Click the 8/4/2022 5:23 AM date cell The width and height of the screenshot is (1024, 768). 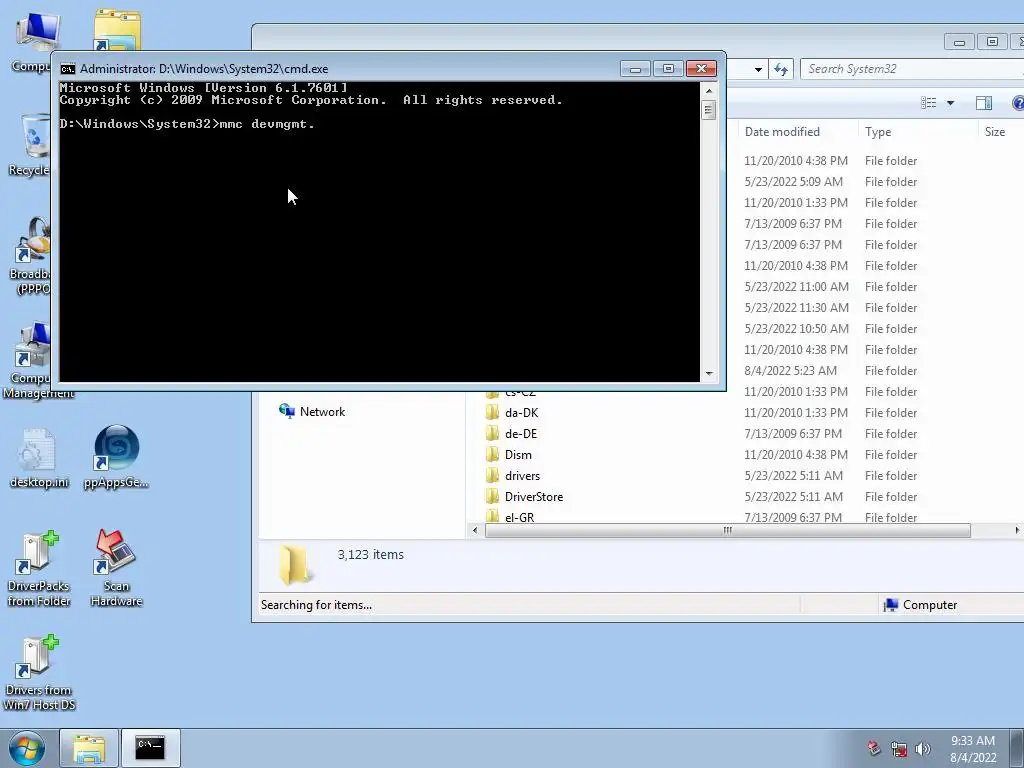(790, 371)
